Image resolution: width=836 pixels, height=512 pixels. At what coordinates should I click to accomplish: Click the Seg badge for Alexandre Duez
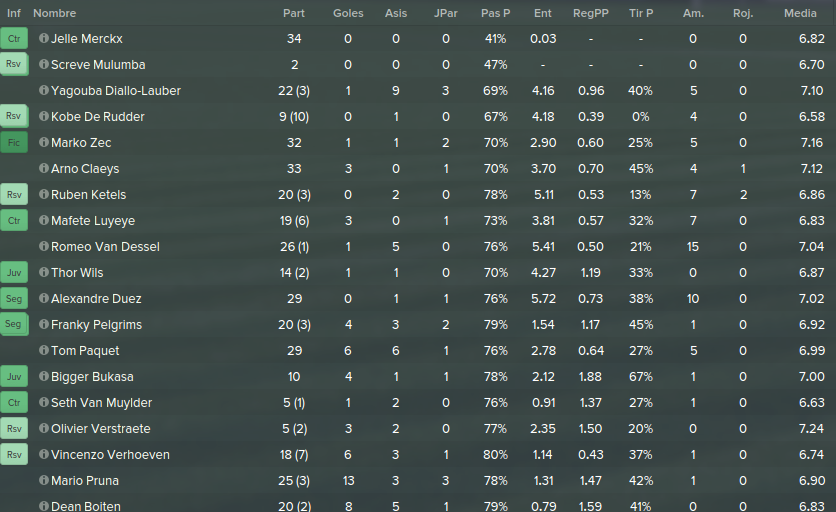14,299
